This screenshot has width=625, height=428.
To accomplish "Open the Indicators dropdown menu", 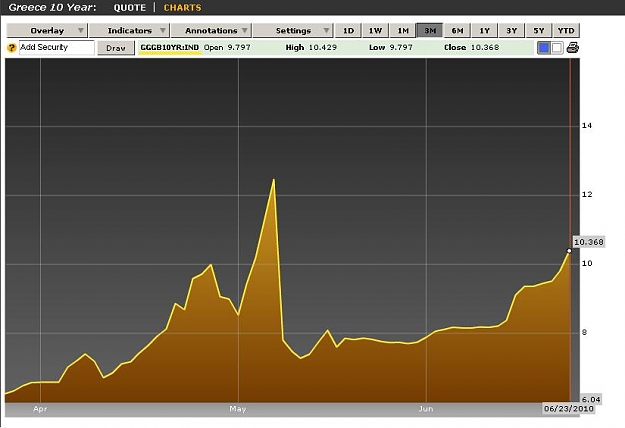I will [130, 31].
